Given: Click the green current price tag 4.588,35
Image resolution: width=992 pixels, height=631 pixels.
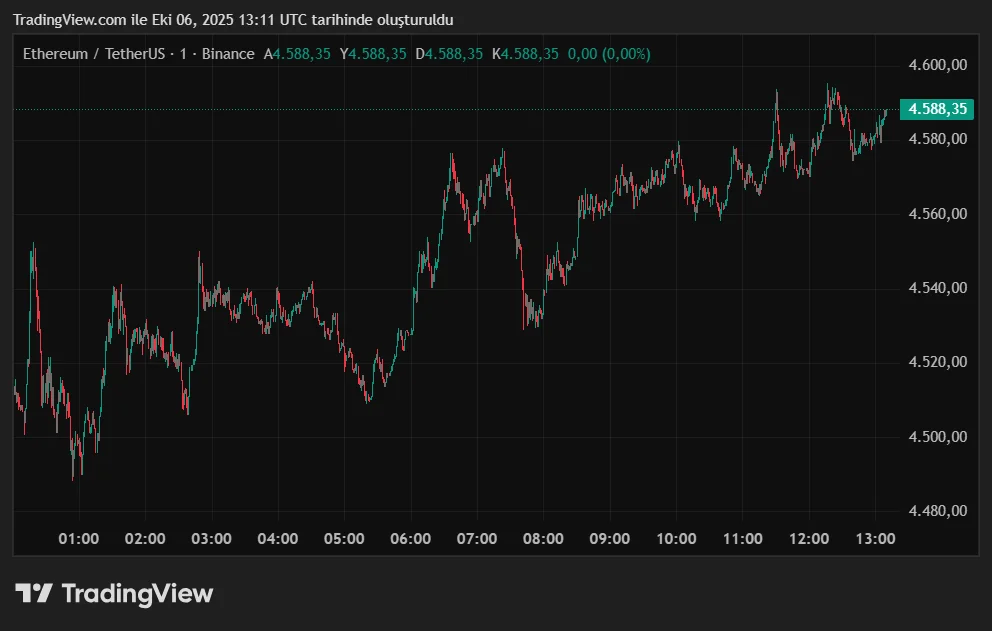Looking at the screenshot, I should 937,109.
